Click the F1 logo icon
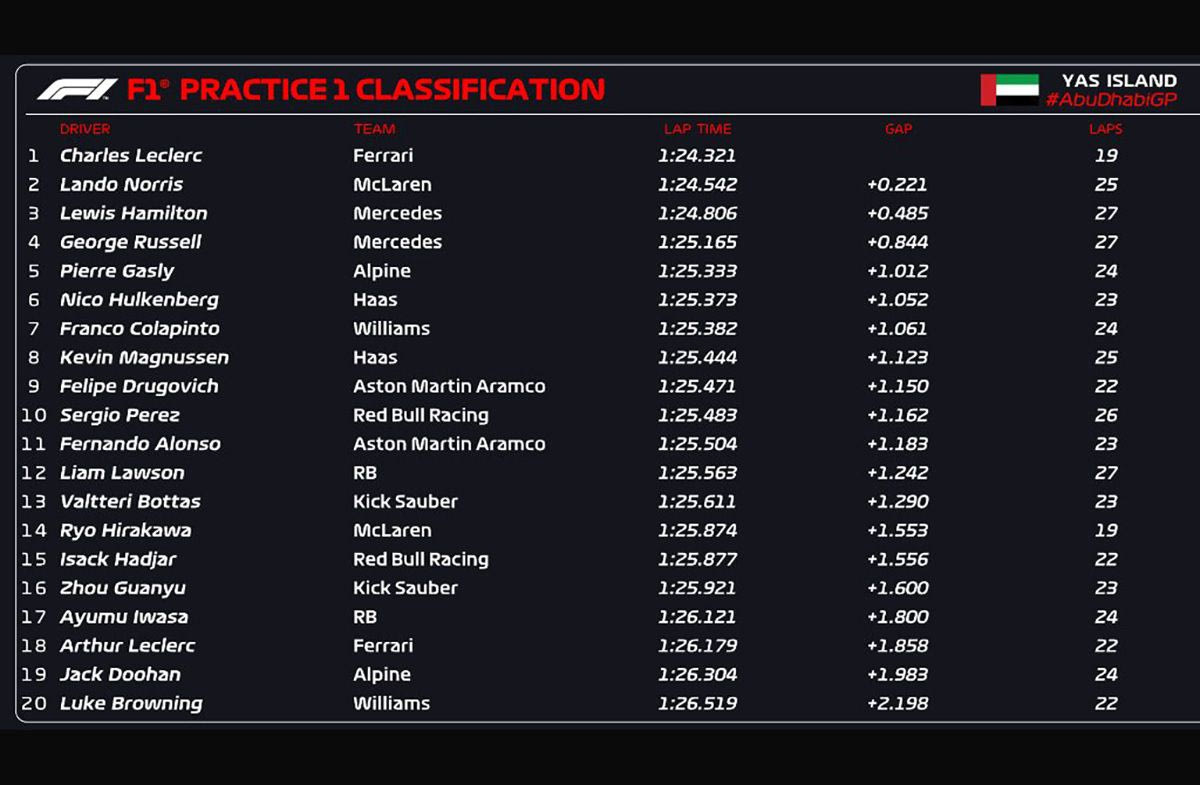Image resolution: width=1200 pixels, height=785 pixels. (77, 90)
